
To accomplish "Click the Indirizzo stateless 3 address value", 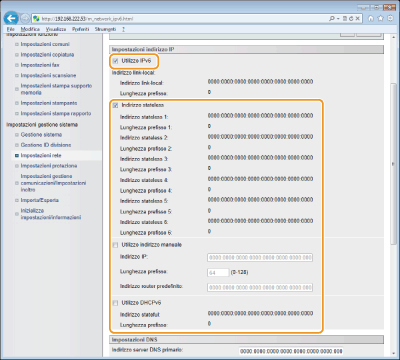I will pyautogui.click(x=260, y=158).
